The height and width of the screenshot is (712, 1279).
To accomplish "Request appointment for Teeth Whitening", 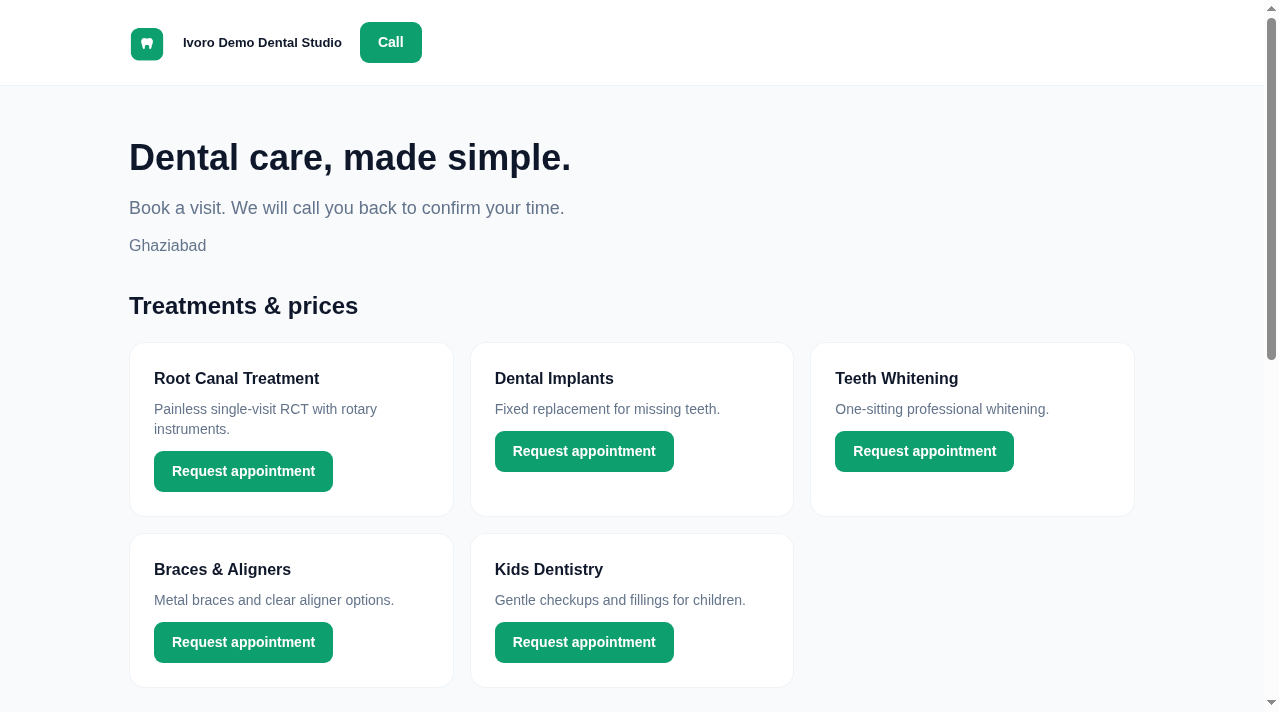I will tap(924, 451).
